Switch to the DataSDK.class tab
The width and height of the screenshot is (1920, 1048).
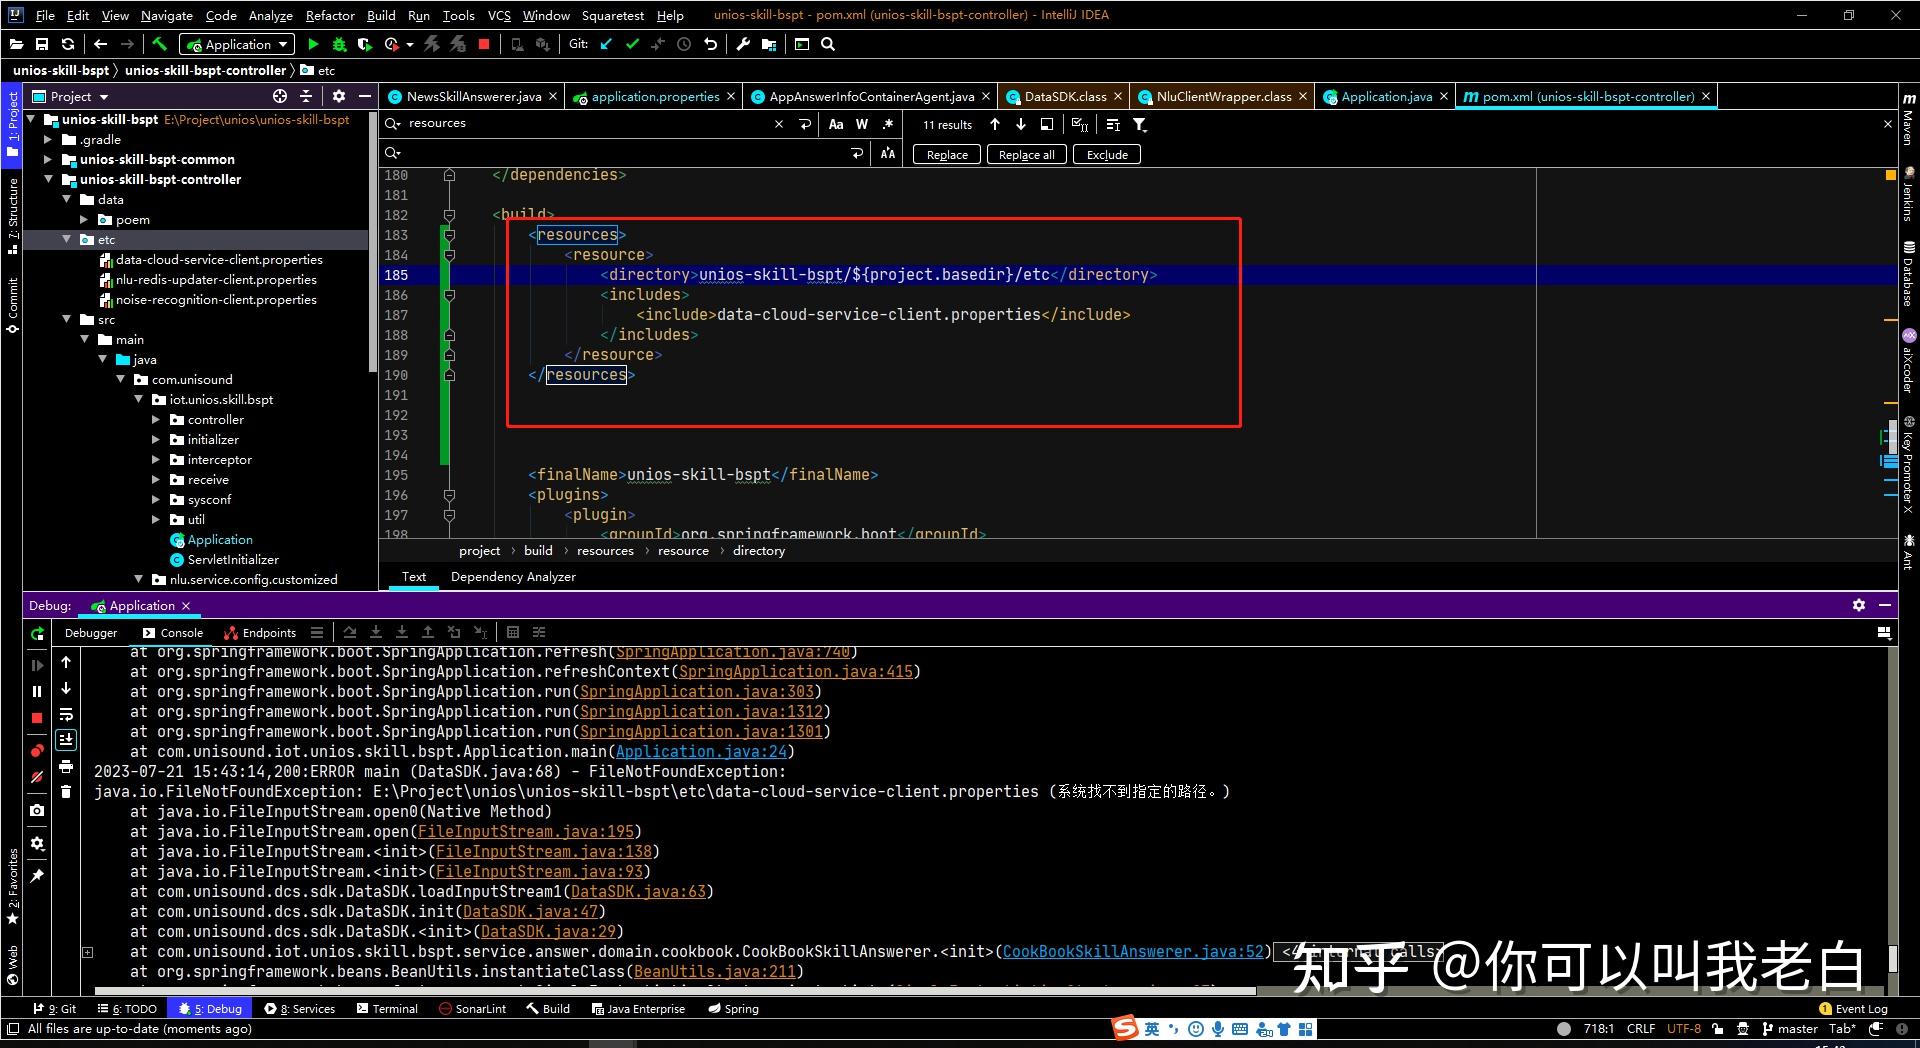(x=1065, y=96)
